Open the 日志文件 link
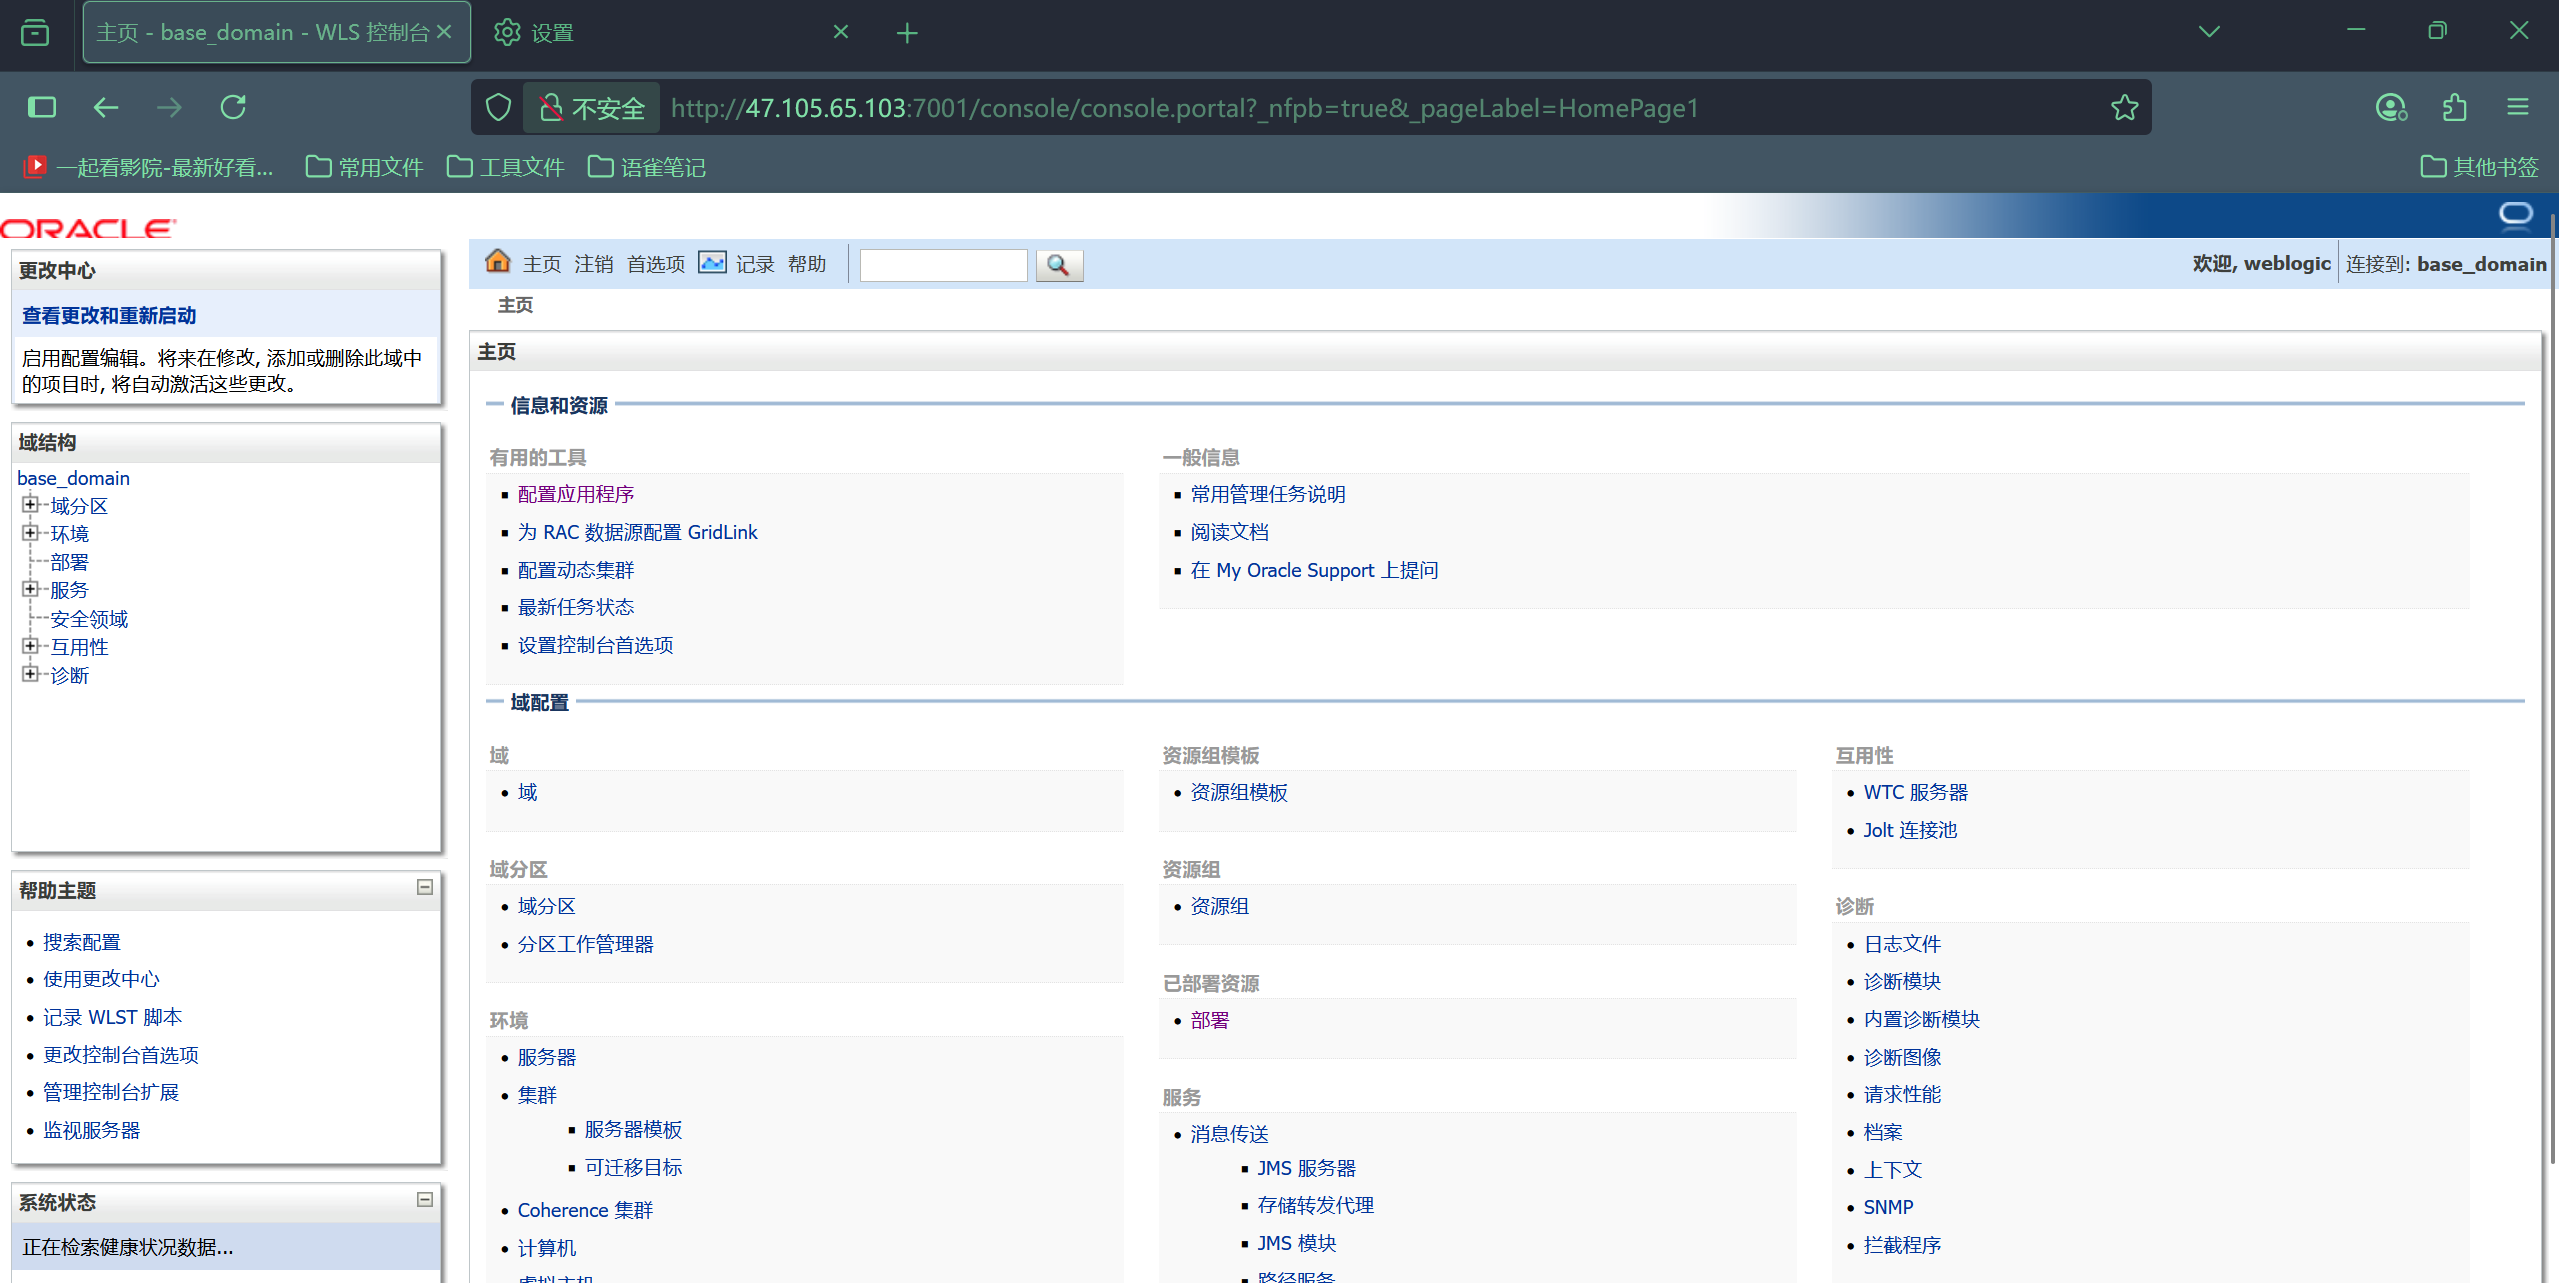2559x1283 pixels. click(x=1902, y=944)
